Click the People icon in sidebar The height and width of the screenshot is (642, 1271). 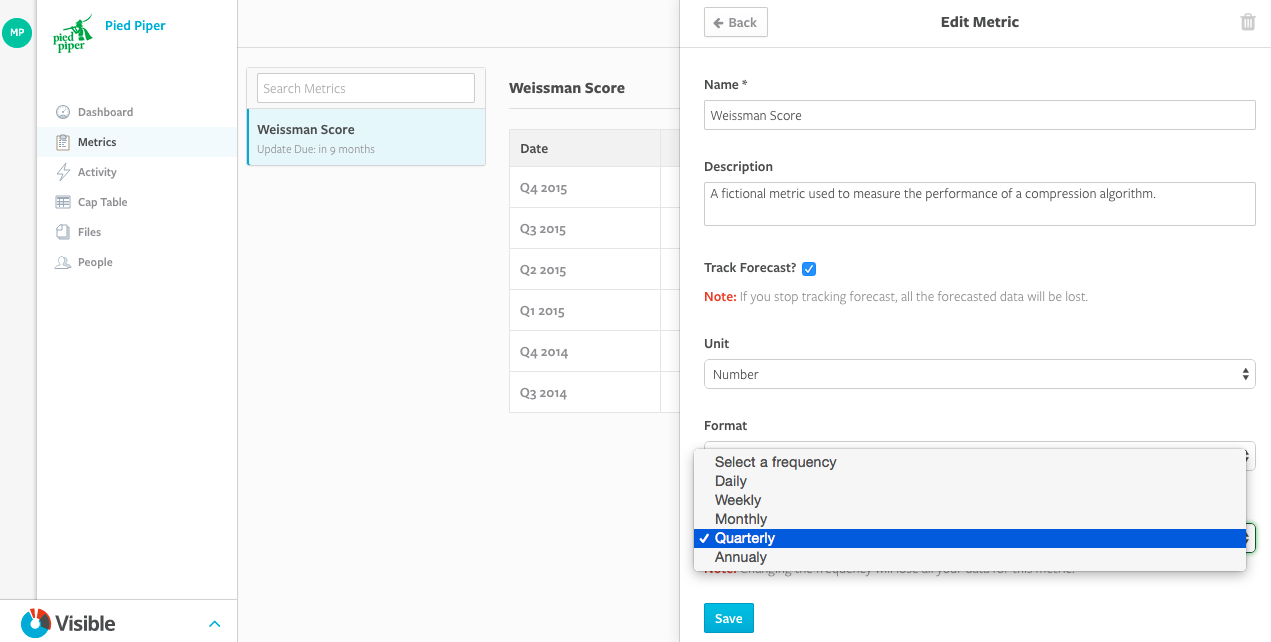click(x=63, y=262)
